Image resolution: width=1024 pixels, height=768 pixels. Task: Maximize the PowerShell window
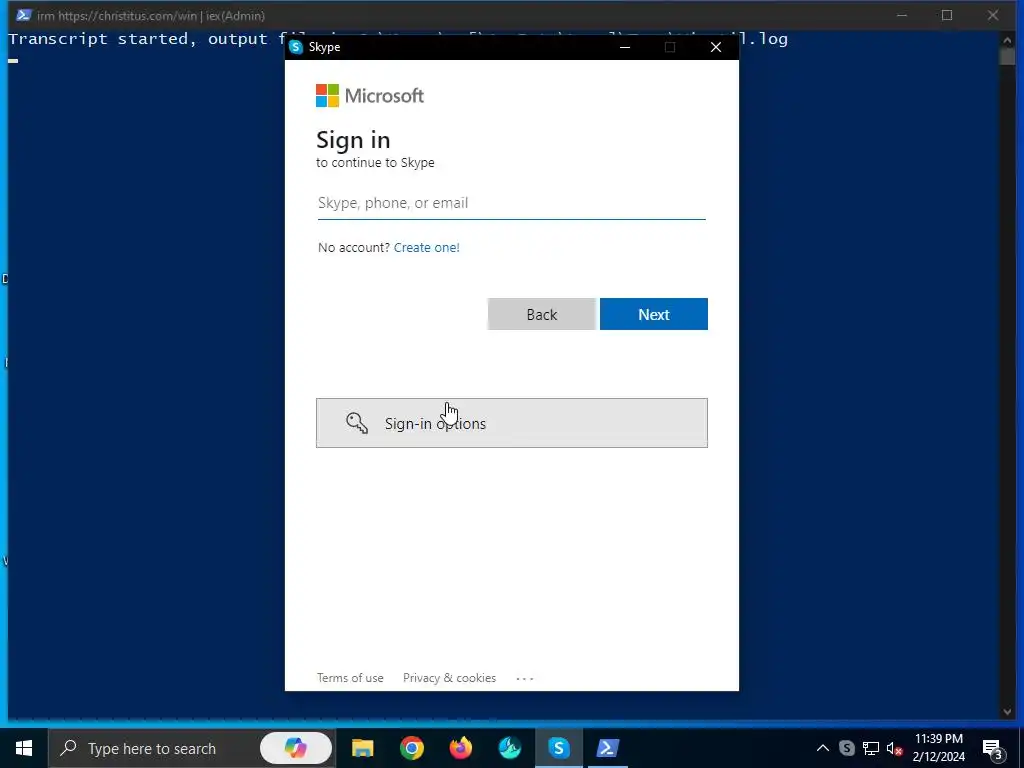tap(947, 15)
